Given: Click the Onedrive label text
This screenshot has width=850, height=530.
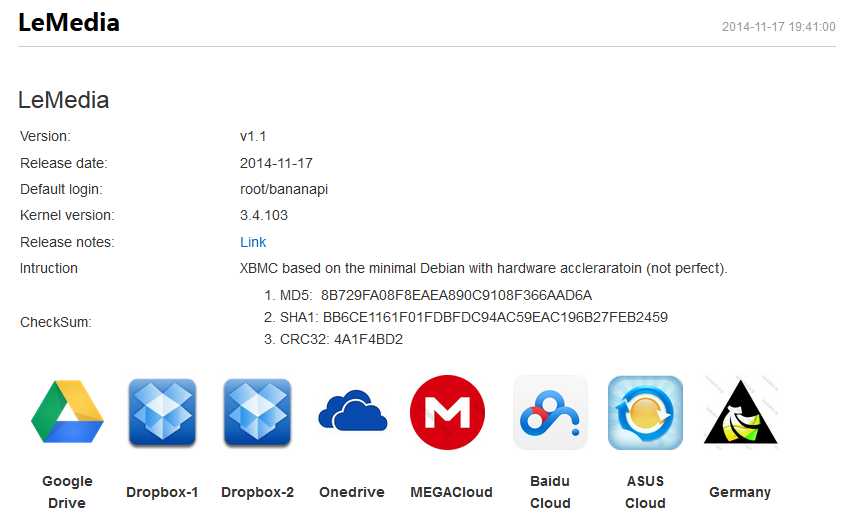Looking at the screenshot, I should point(352,492).
